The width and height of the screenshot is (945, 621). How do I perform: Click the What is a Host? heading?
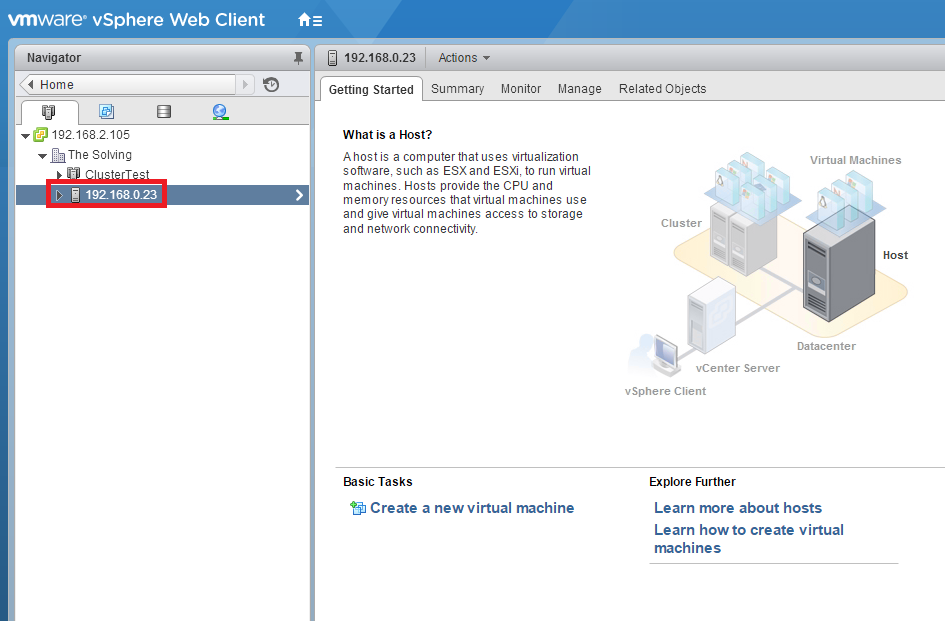[x=388, y=134]
